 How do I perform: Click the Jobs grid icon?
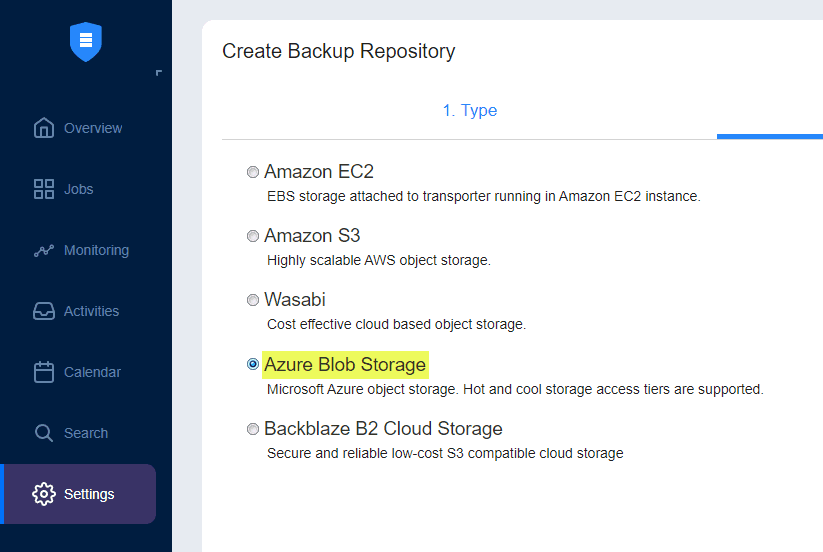point(44,189)
